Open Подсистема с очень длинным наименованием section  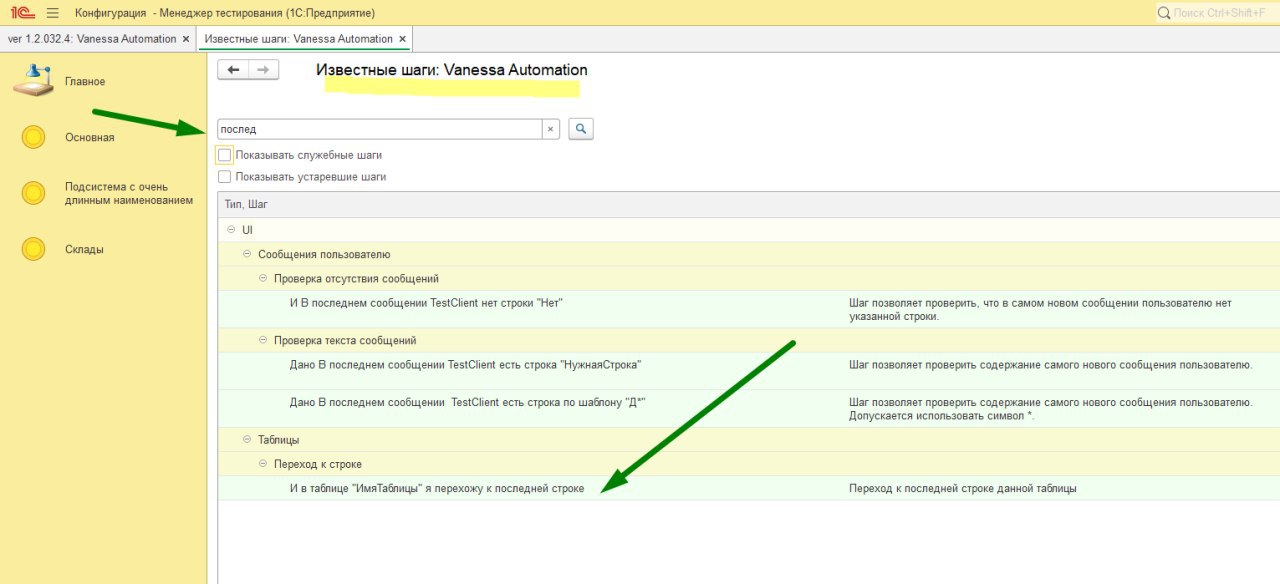click(129, 193)
